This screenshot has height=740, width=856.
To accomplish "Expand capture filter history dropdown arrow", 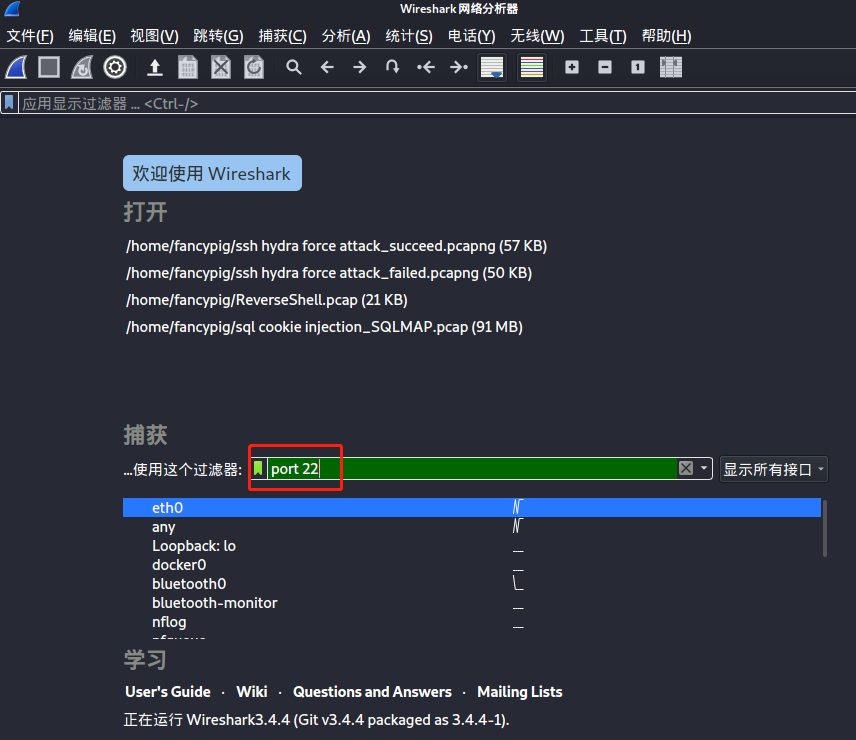I will [704, 468].
